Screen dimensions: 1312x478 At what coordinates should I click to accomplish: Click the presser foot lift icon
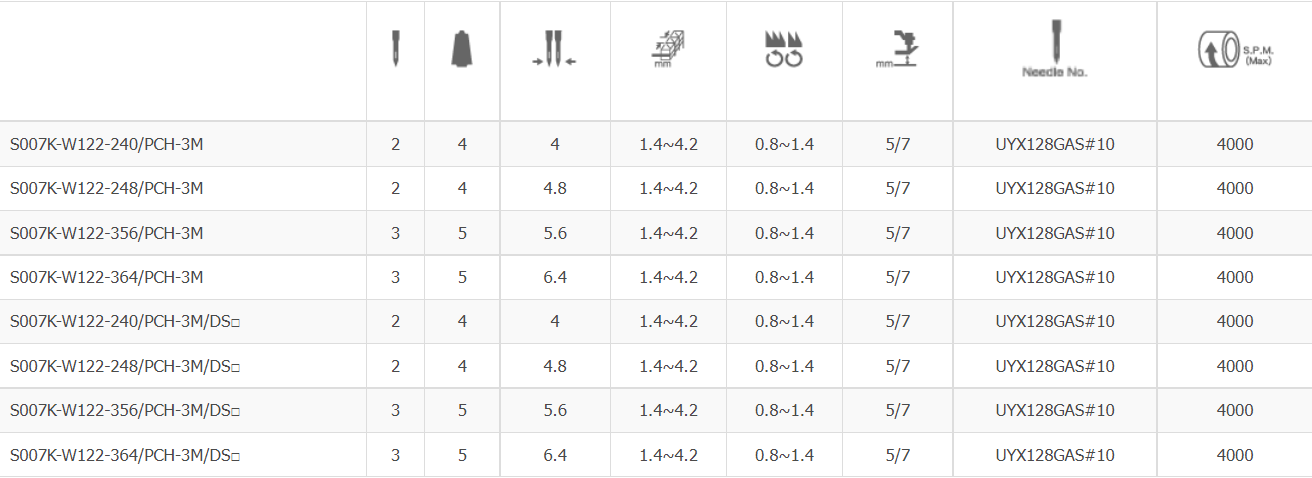click(x=897, y=50)
